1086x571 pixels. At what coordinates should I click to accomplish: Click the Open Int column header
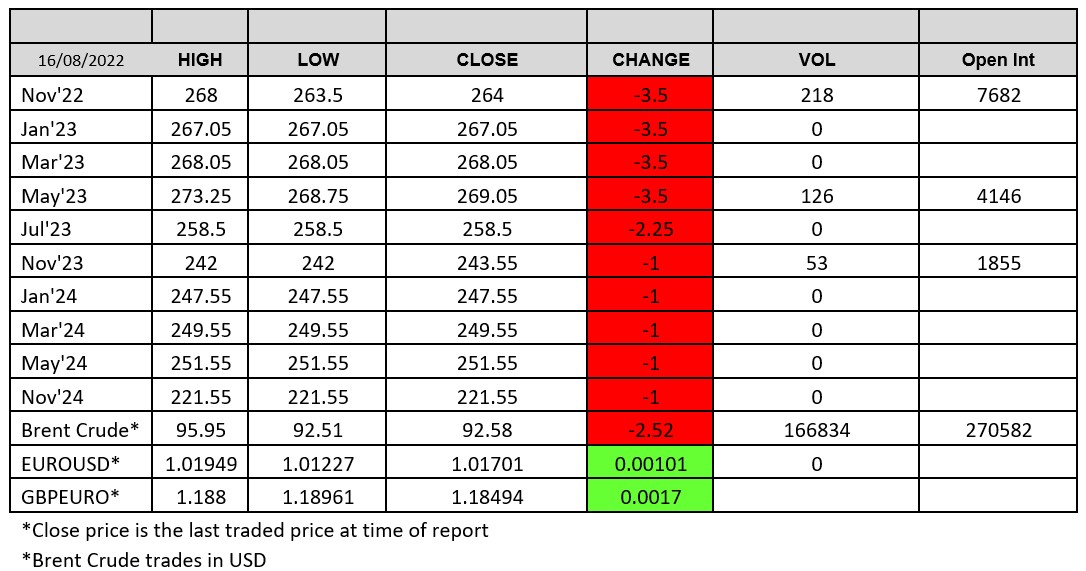pos(998,60)
